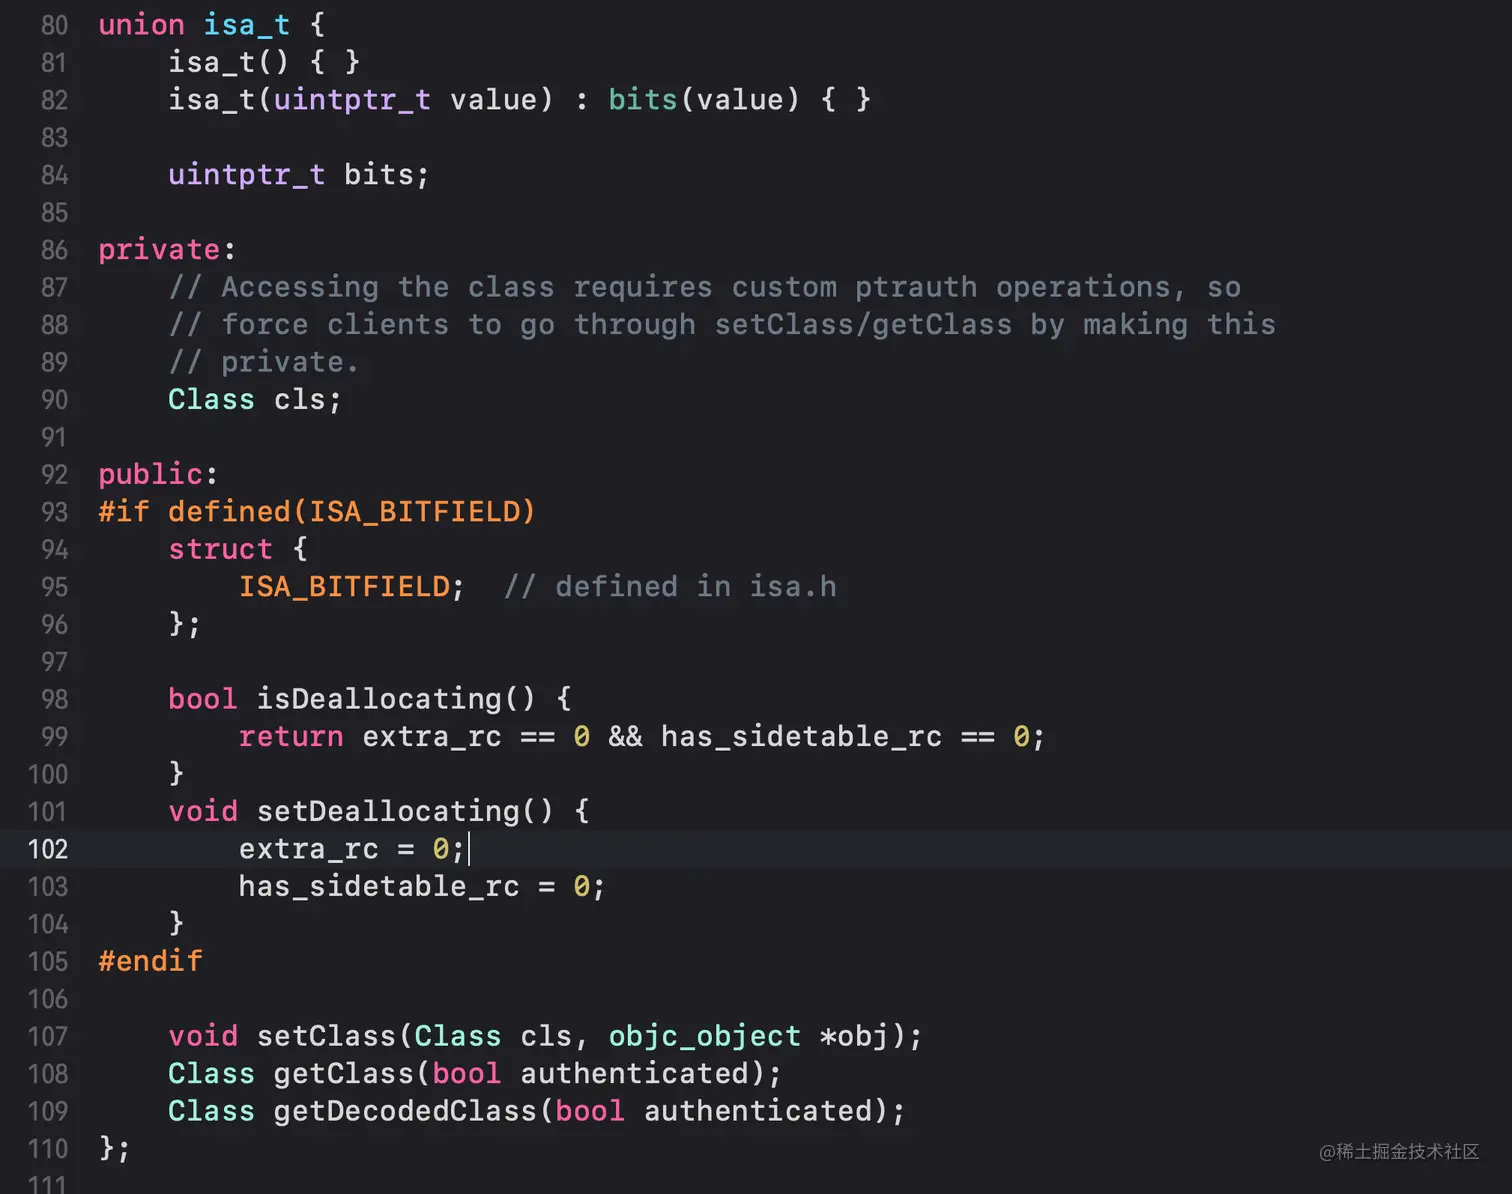Click comment starting 'Accessing the class requires'
The width and height of the screenshot is (1512, 1194).
tap(705, 287)
